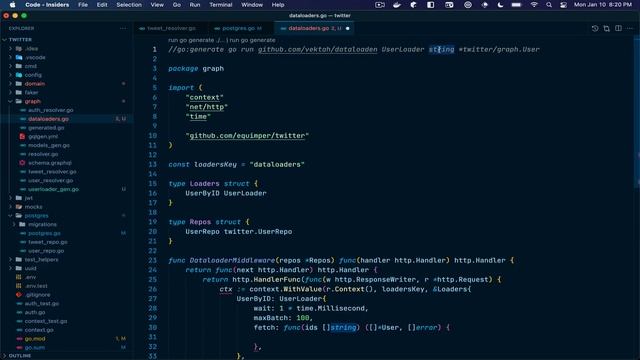The image size is (640, 360).
Task: Collapse the TWITTER workspace root
Action: (4, 40)
